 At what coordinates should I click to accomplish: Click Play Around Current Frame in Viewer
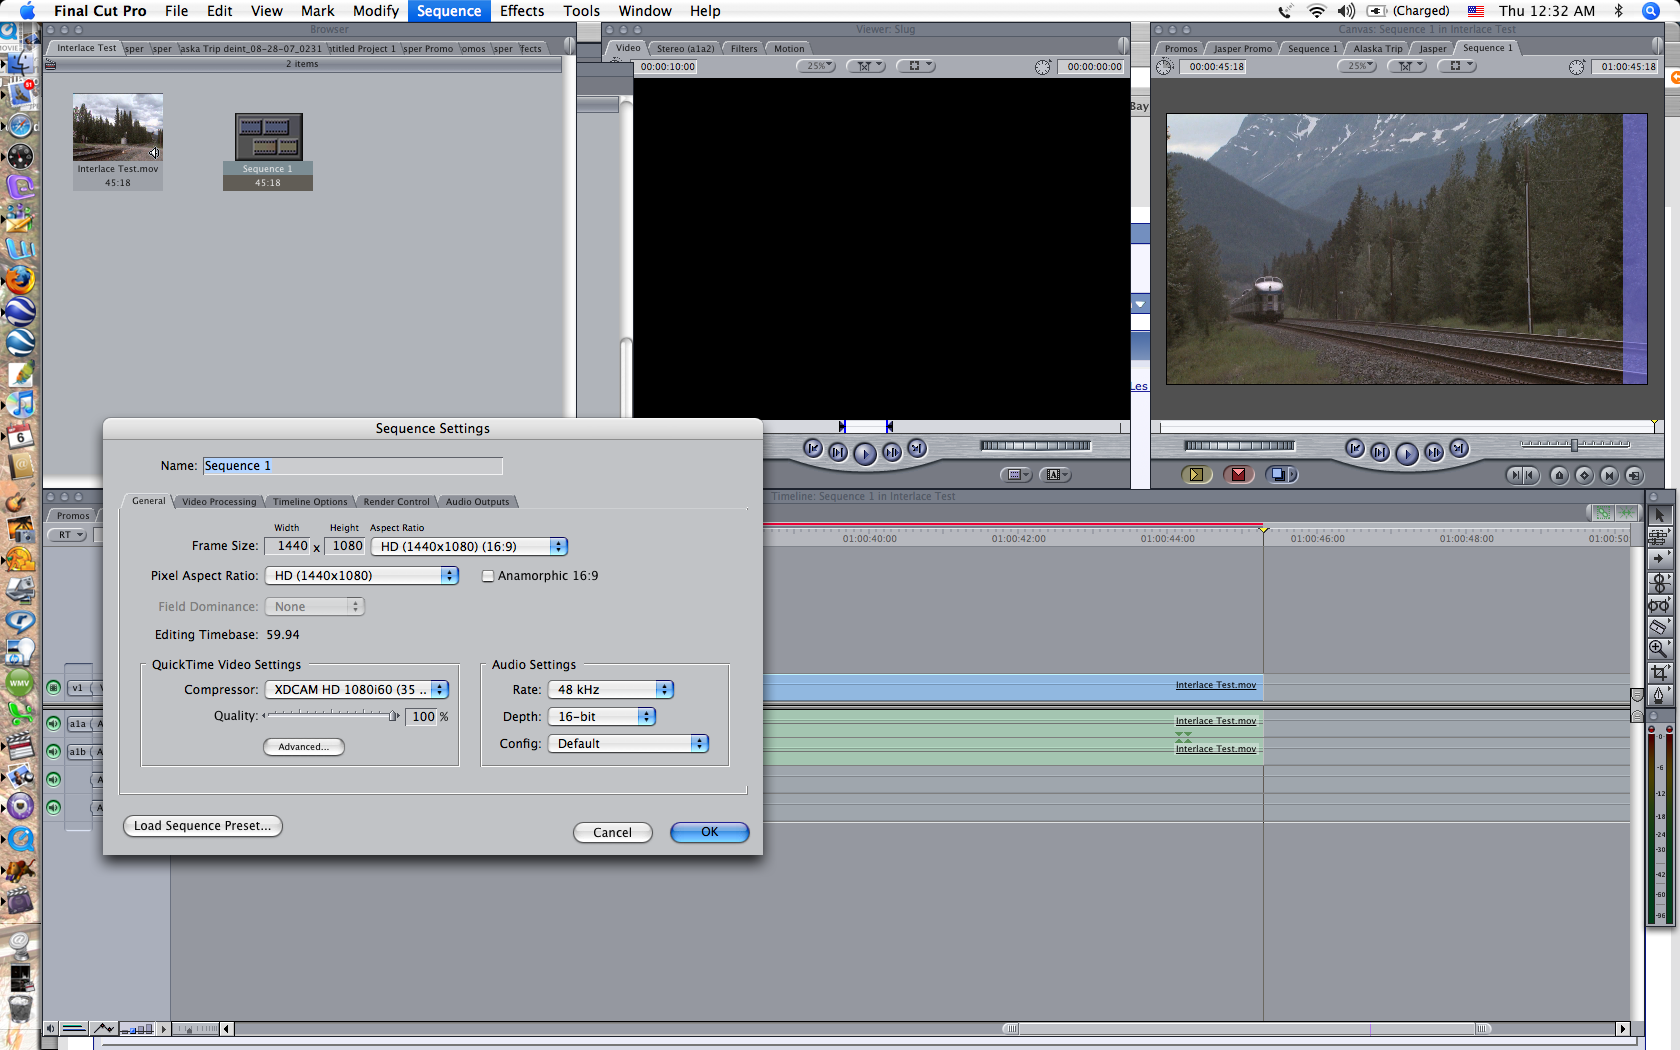click(892, 452)
